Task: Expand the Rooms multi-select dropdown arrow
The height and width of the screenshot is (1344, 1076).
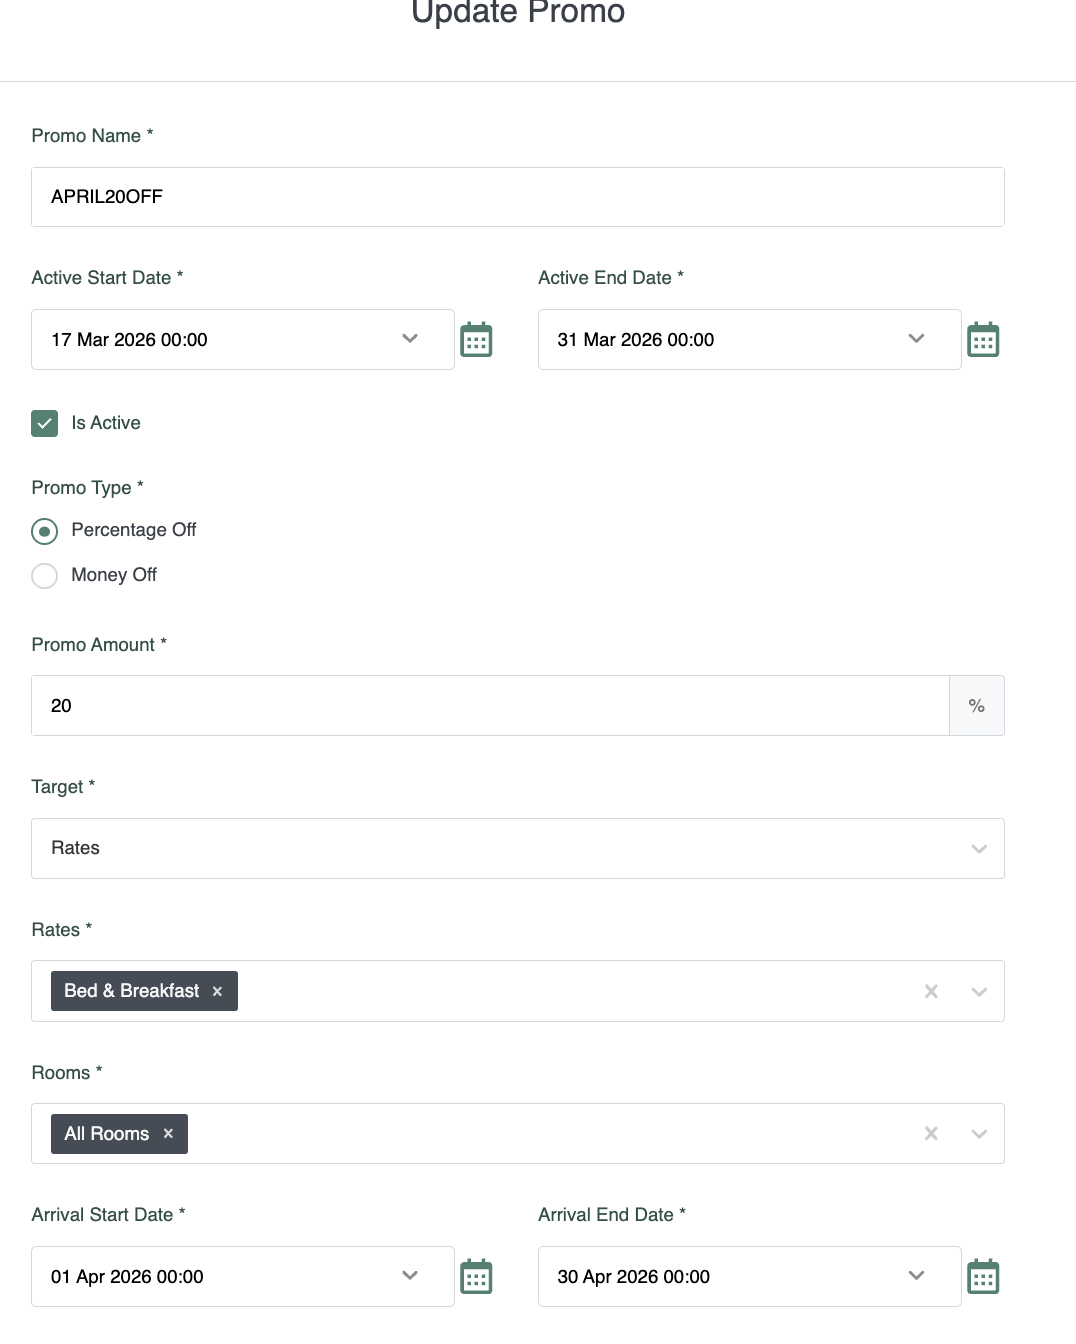Action: point(979,1134)
